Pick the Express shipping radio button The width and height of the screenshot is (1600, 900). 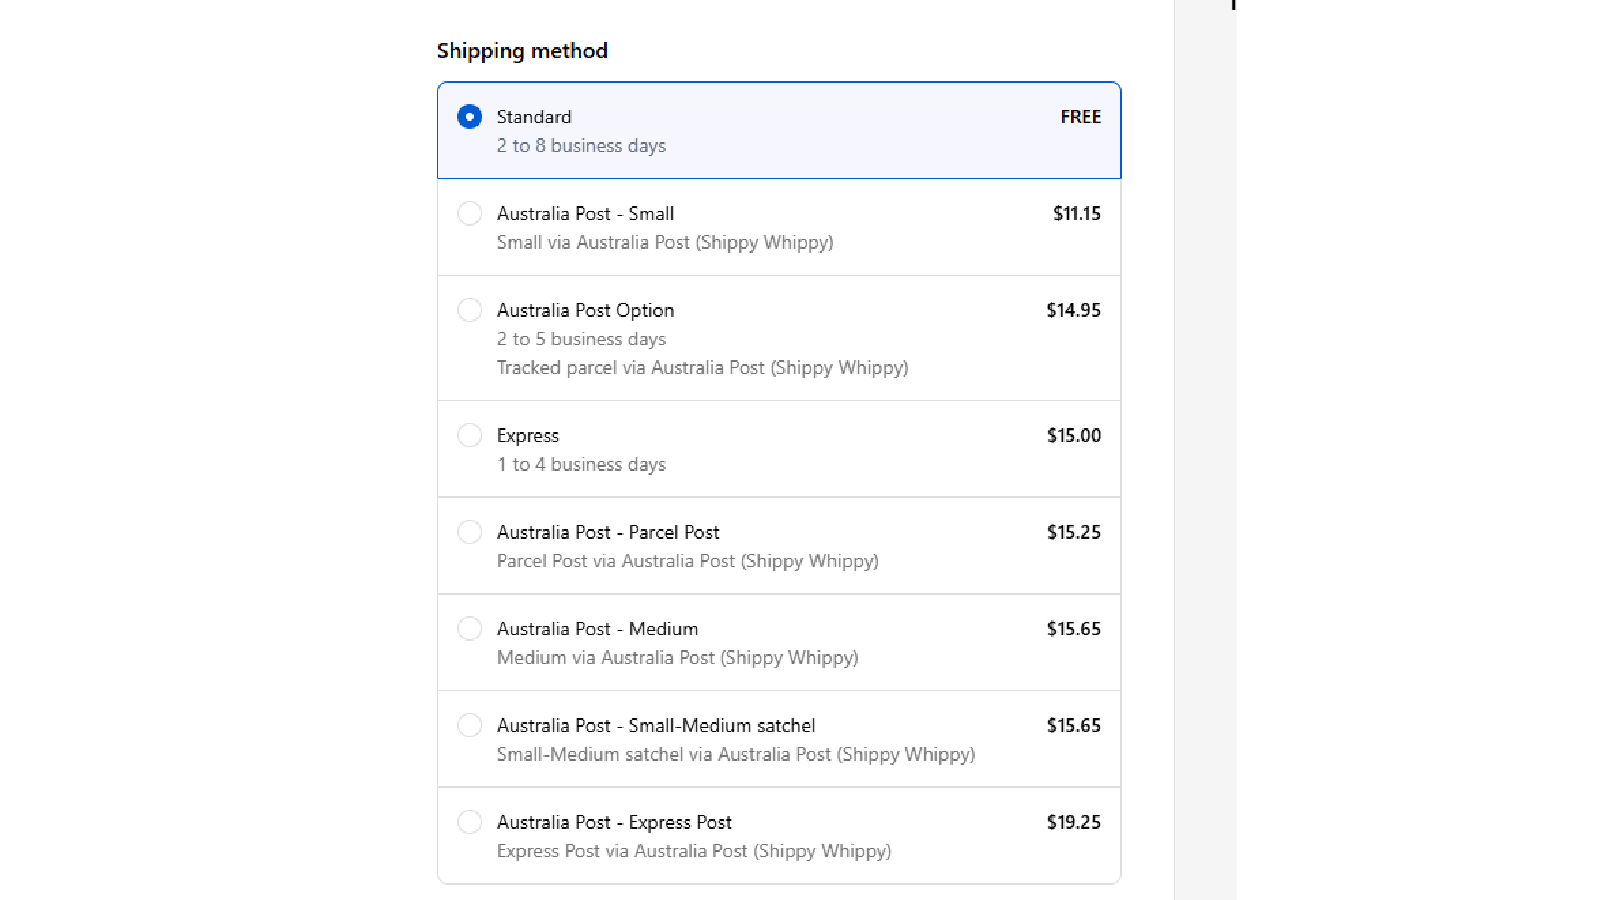coord(469,436)
